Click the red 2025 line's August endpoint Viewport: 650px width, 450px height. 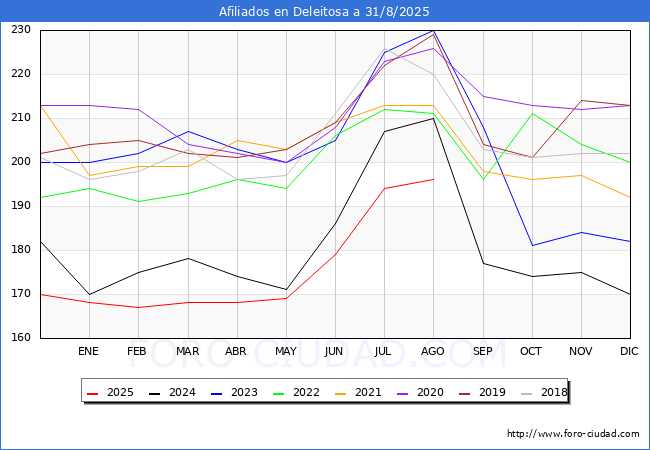coord(434,179)
